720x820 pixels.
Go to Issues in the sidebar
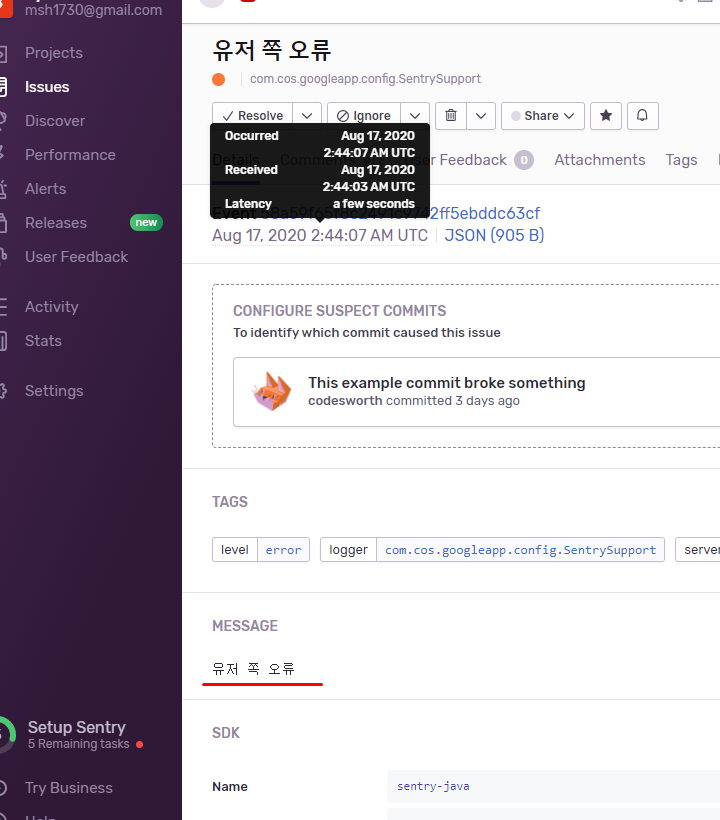(47, 87)
